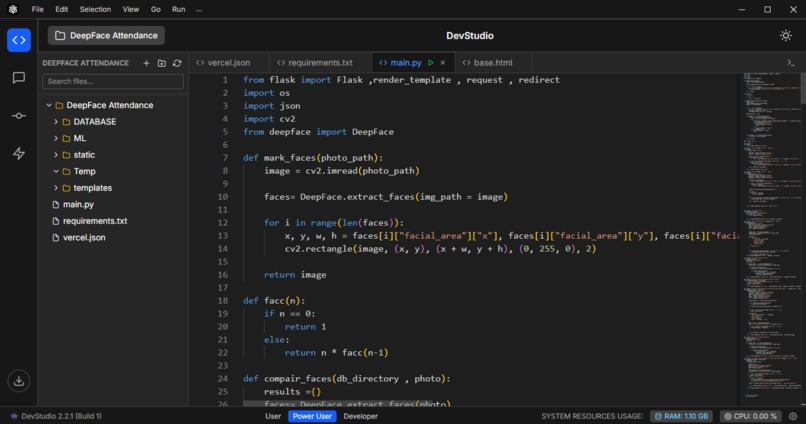
Task: Switch to the vercel.json tab
Action: (229, 63)
